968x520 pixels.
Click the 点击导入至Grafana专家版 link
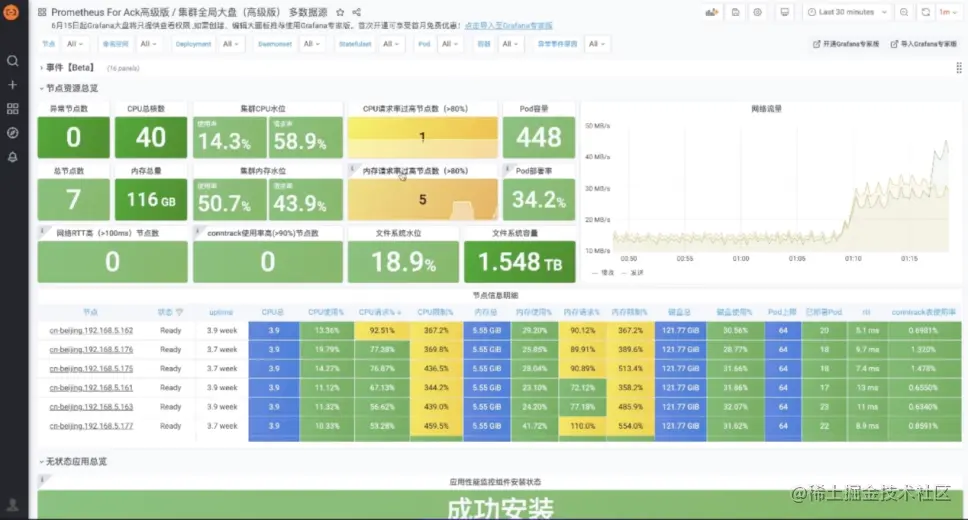click(509, 25)
